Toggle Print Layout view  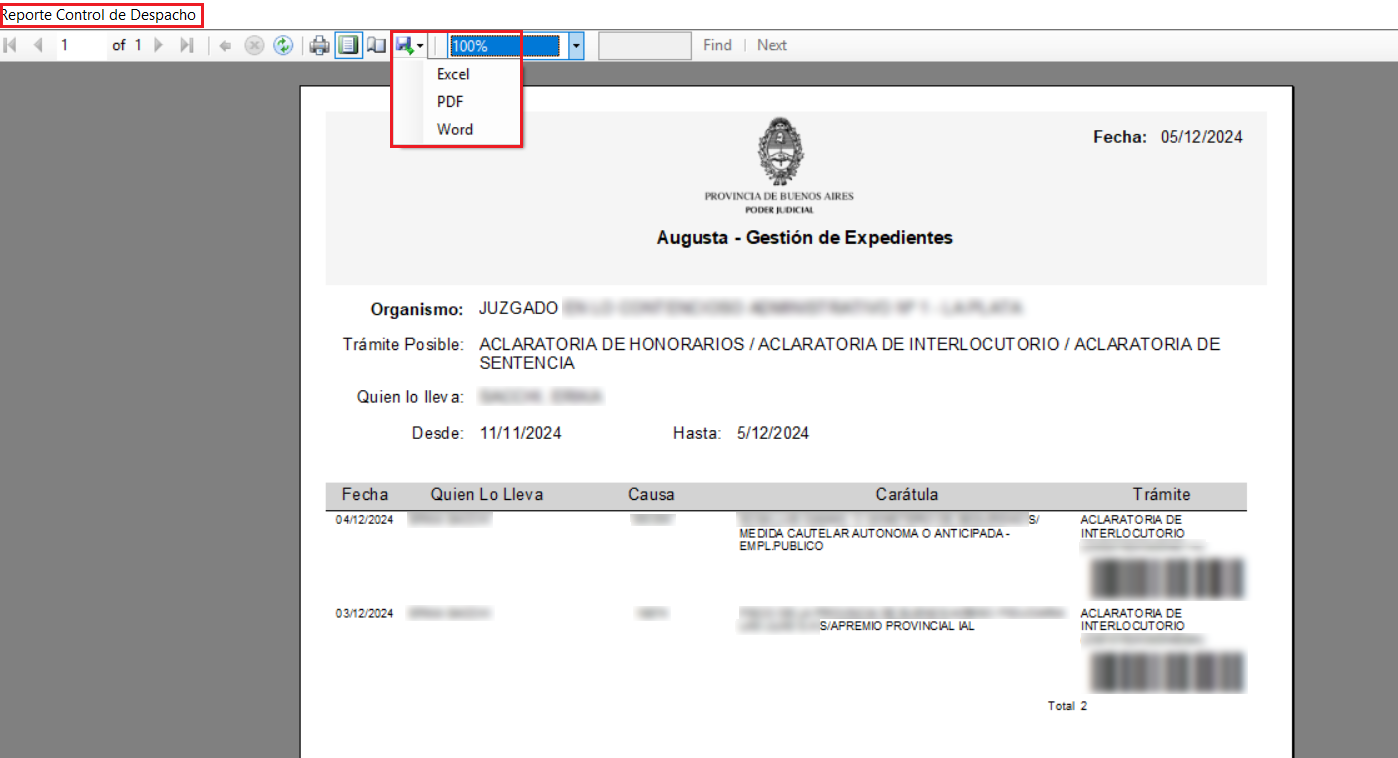[348, 45]
